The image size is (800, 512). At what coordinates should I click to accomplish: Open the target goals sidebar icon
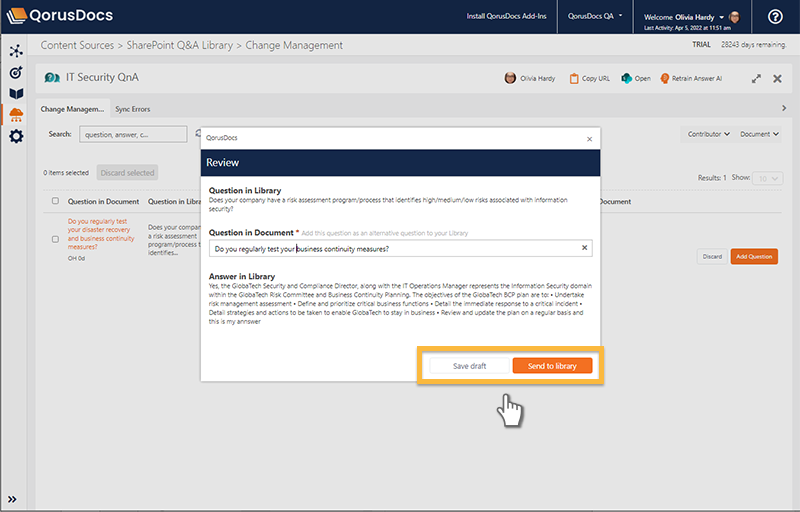(16, 72)
